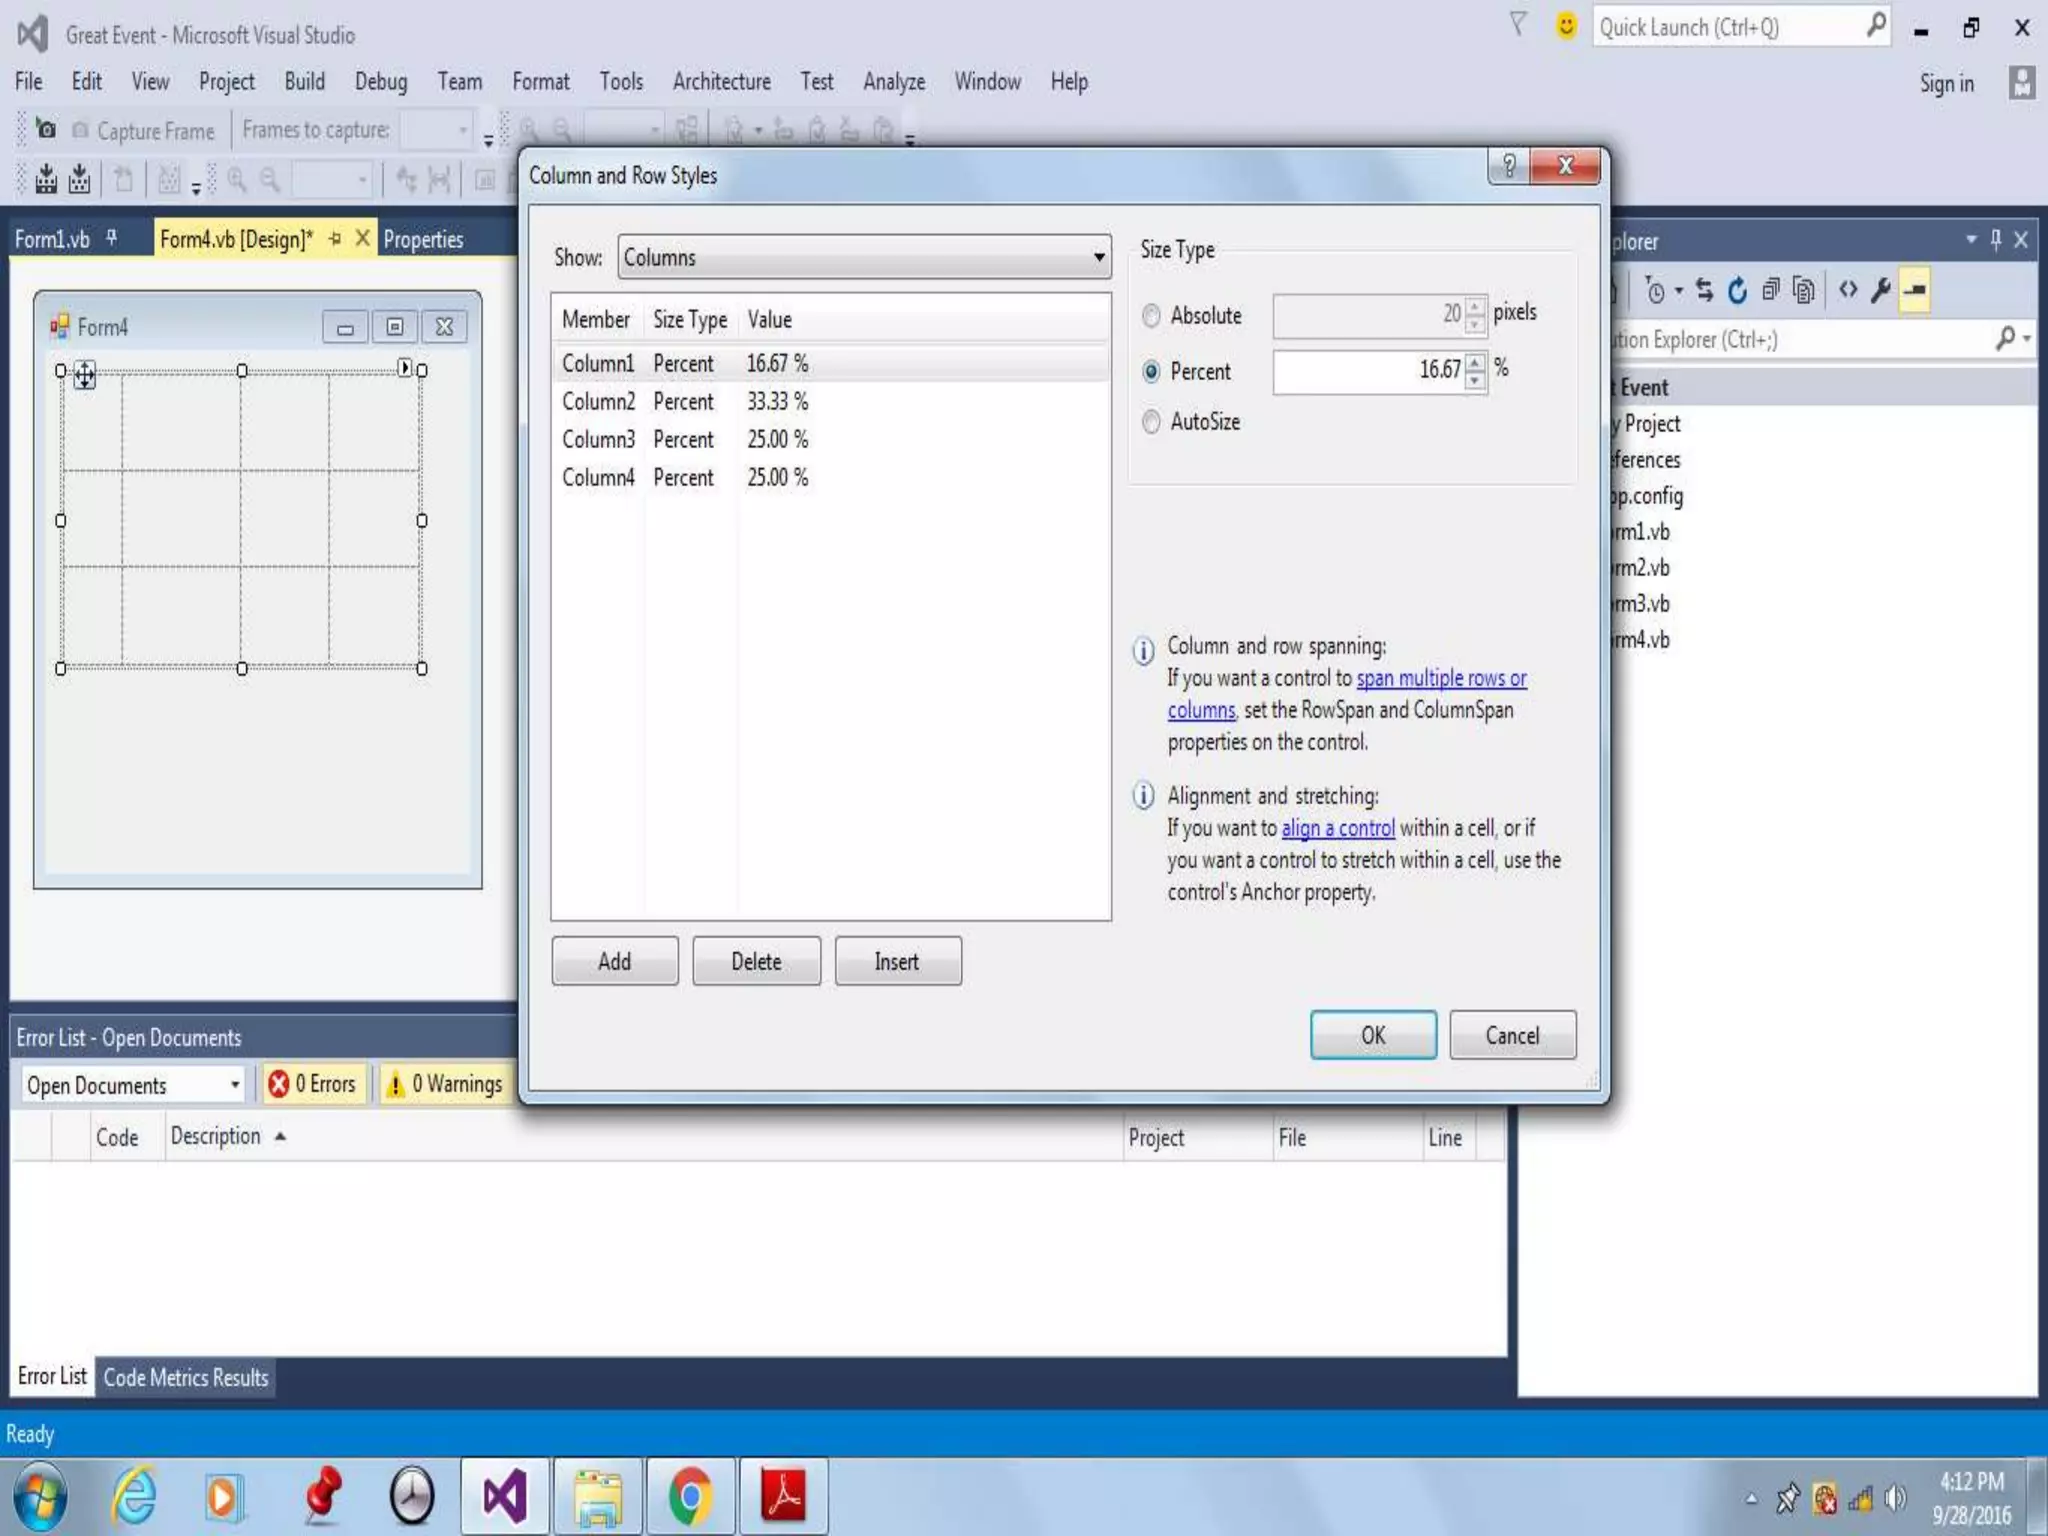
Task: Open Chrome from the taskbar
Action: pos(690,1497)
